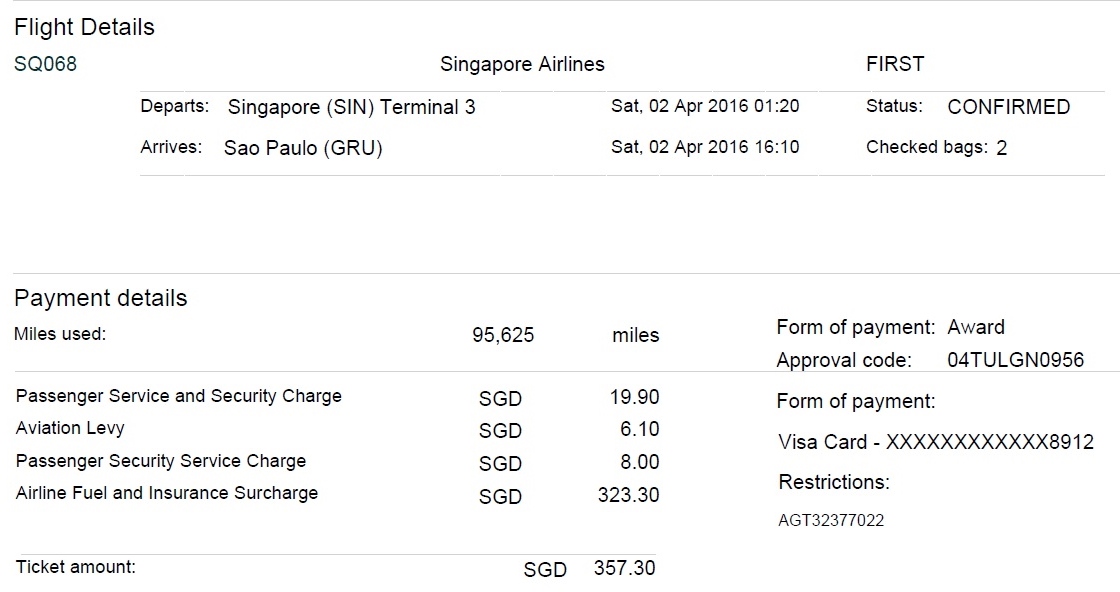Click Passenger Security Service Charge label
1120x592 pixels.
click(x=160, y=461)
